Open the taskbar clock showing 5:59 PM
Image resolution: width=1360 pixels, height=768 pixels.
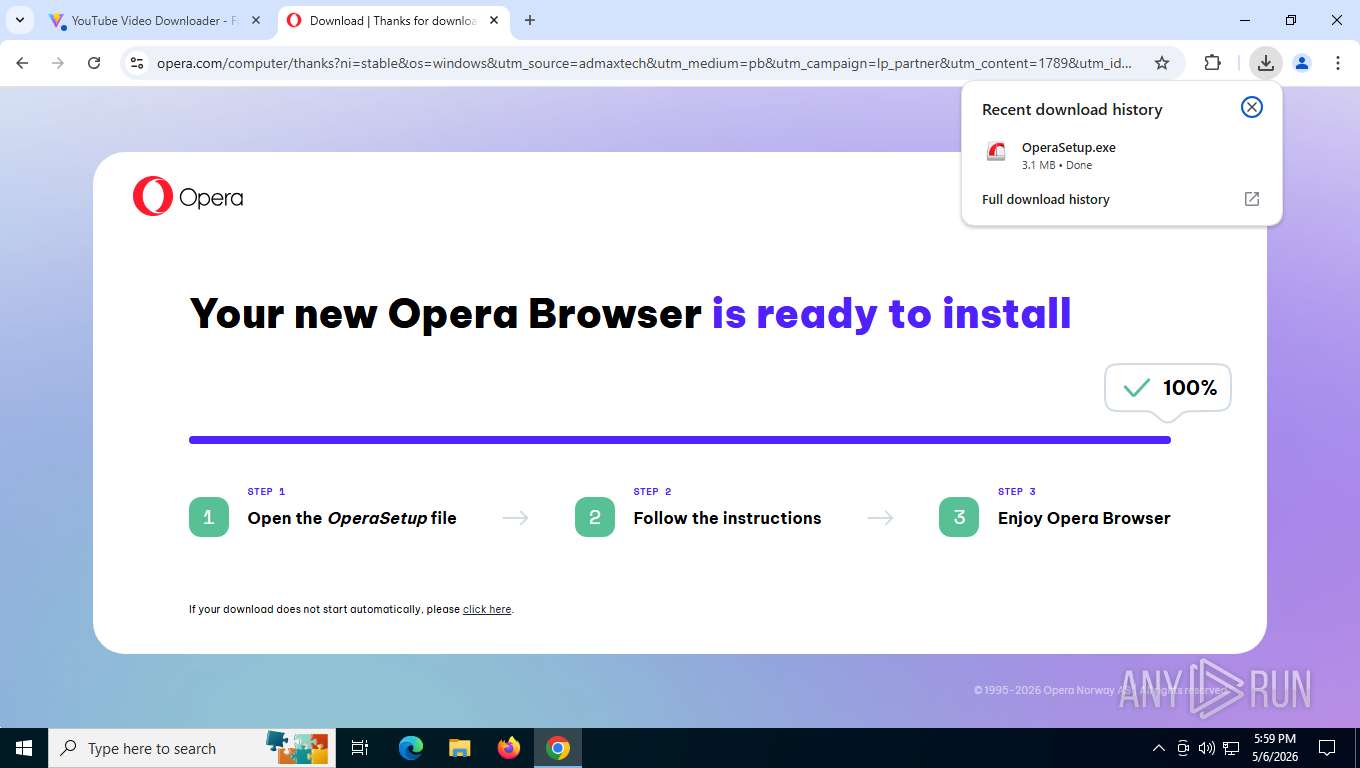1274,748
